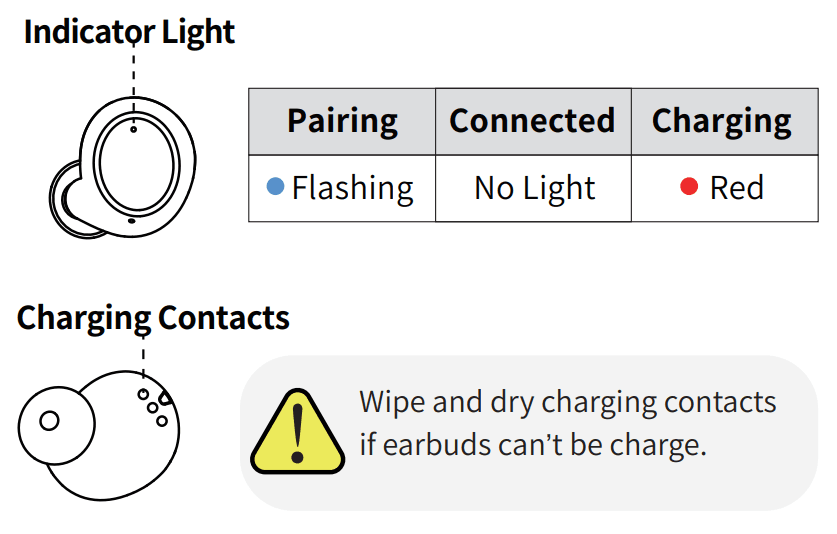Click the indicator light dot on upper earbud
The image size is (837, 534).
tap(134, 128)
